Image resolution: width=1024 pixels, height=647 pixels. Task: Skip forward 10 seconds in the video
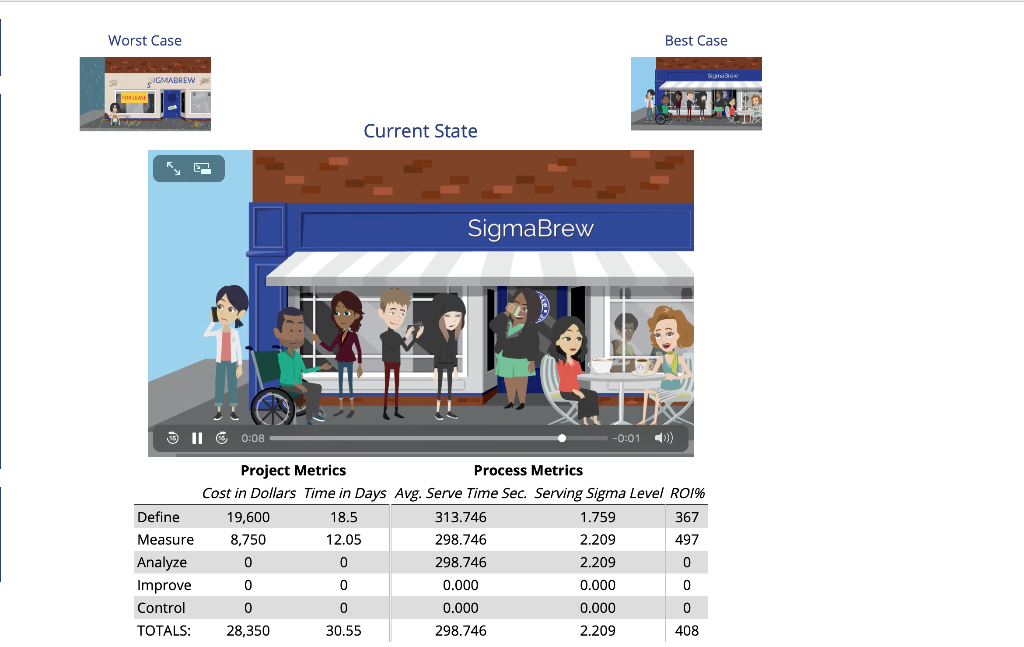tap(222, 438)
